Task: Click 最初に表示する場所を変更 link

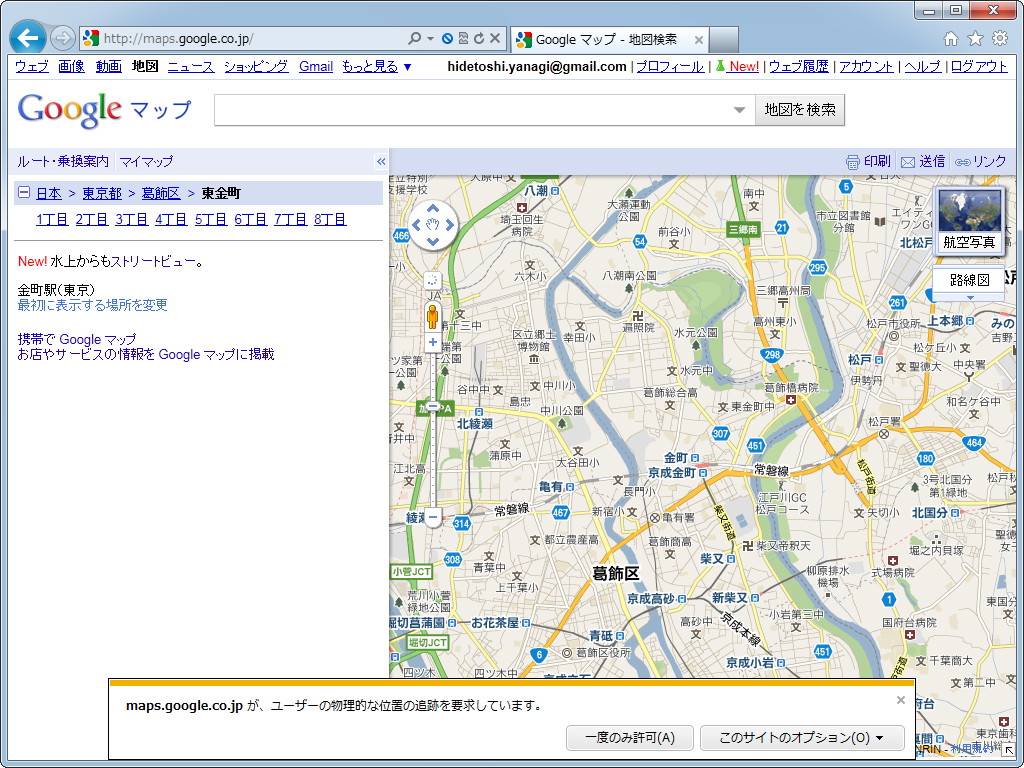Action: coord(93,305)
